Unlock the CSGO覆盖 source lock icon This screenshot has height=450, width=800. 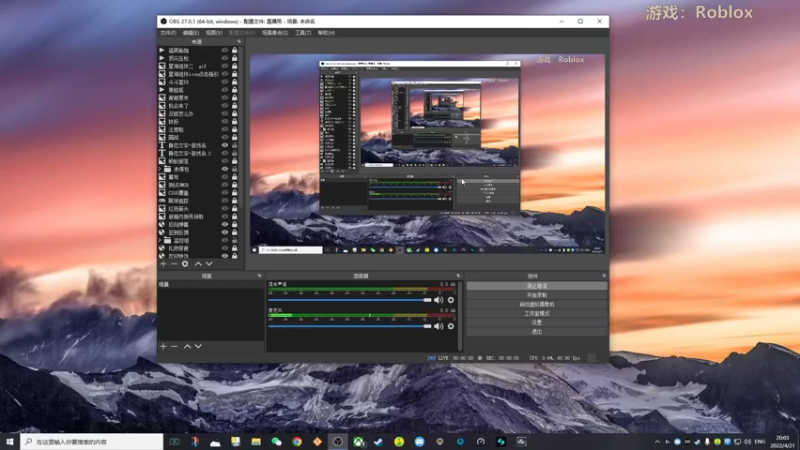(235, 193)
